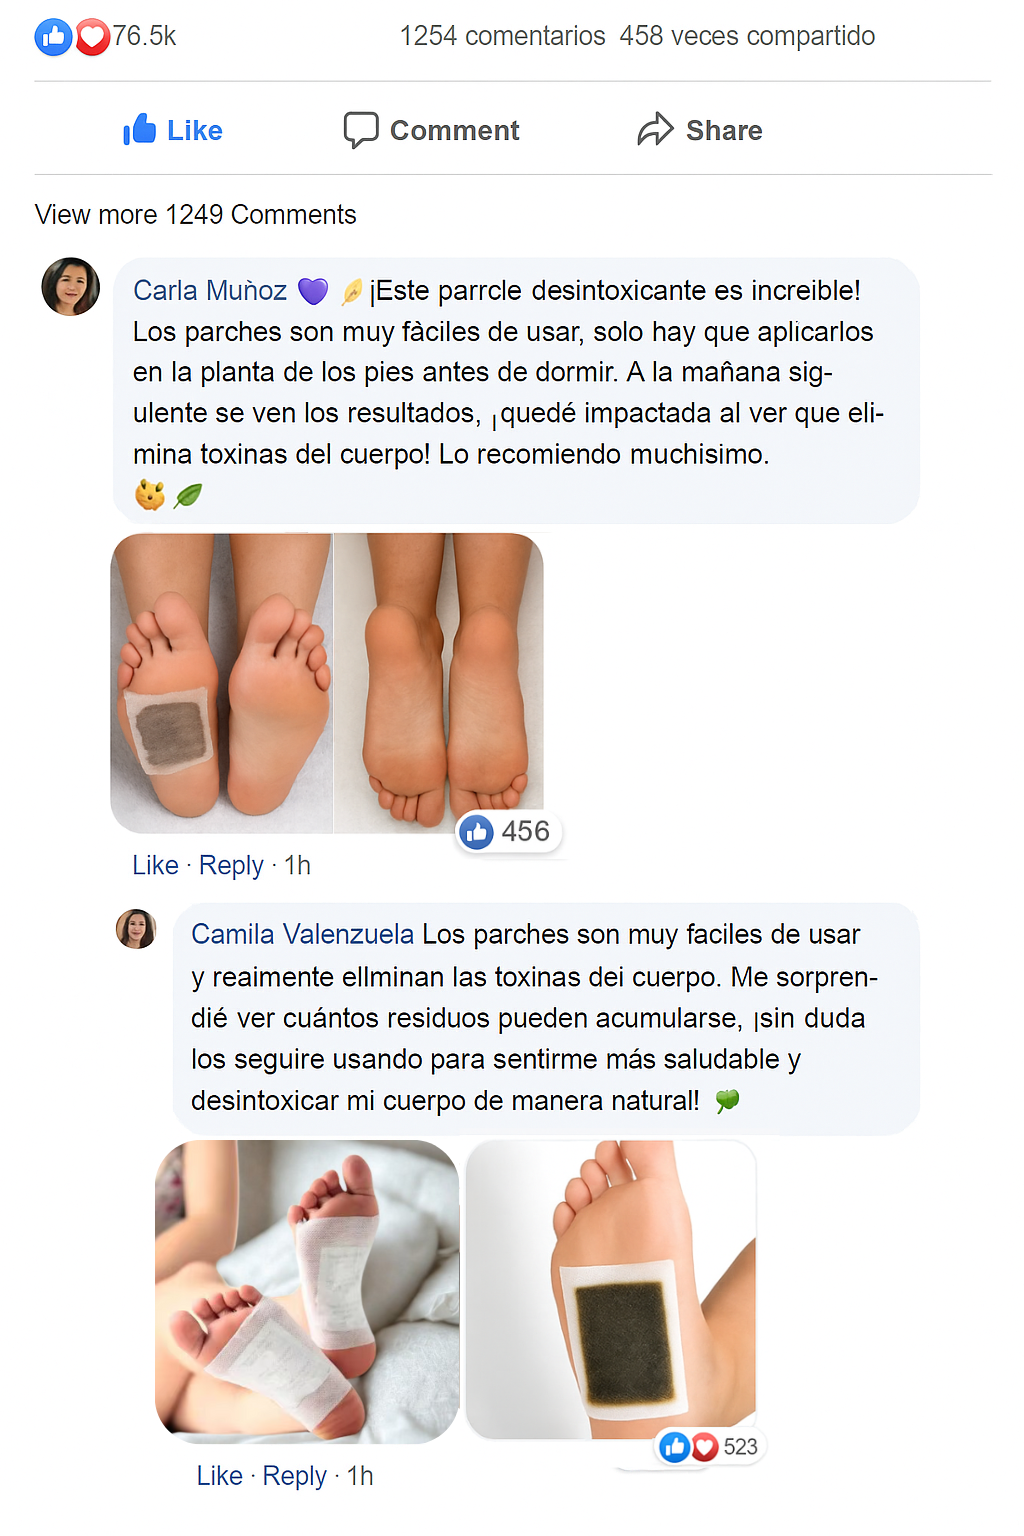Click the 456 likes badge
This screenshot has width=1024, height=1536.
coord(510,831)
